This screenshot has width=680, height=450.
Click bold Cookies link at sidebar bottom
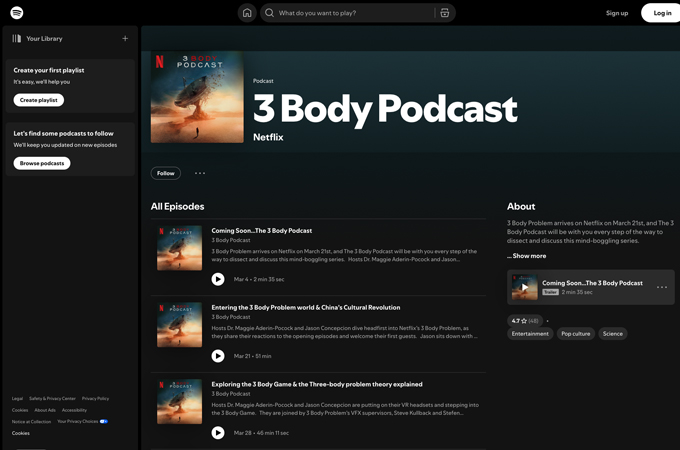(21, 433)
